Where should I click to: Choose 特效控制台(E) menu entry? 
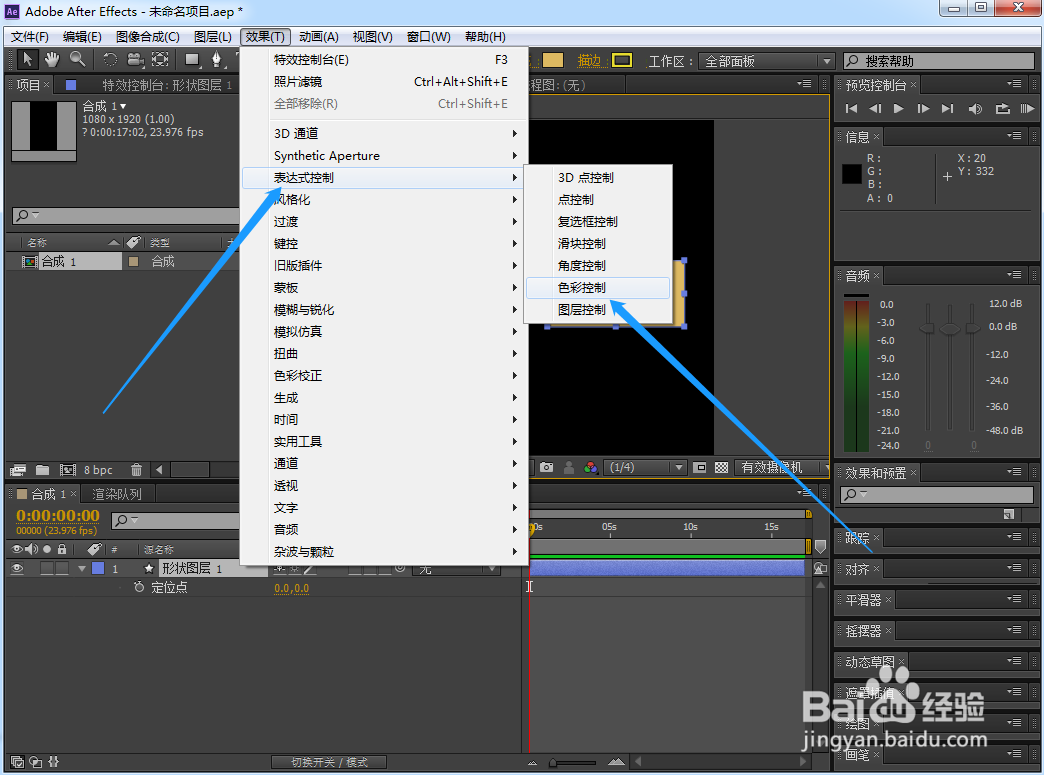coord(385,60)
